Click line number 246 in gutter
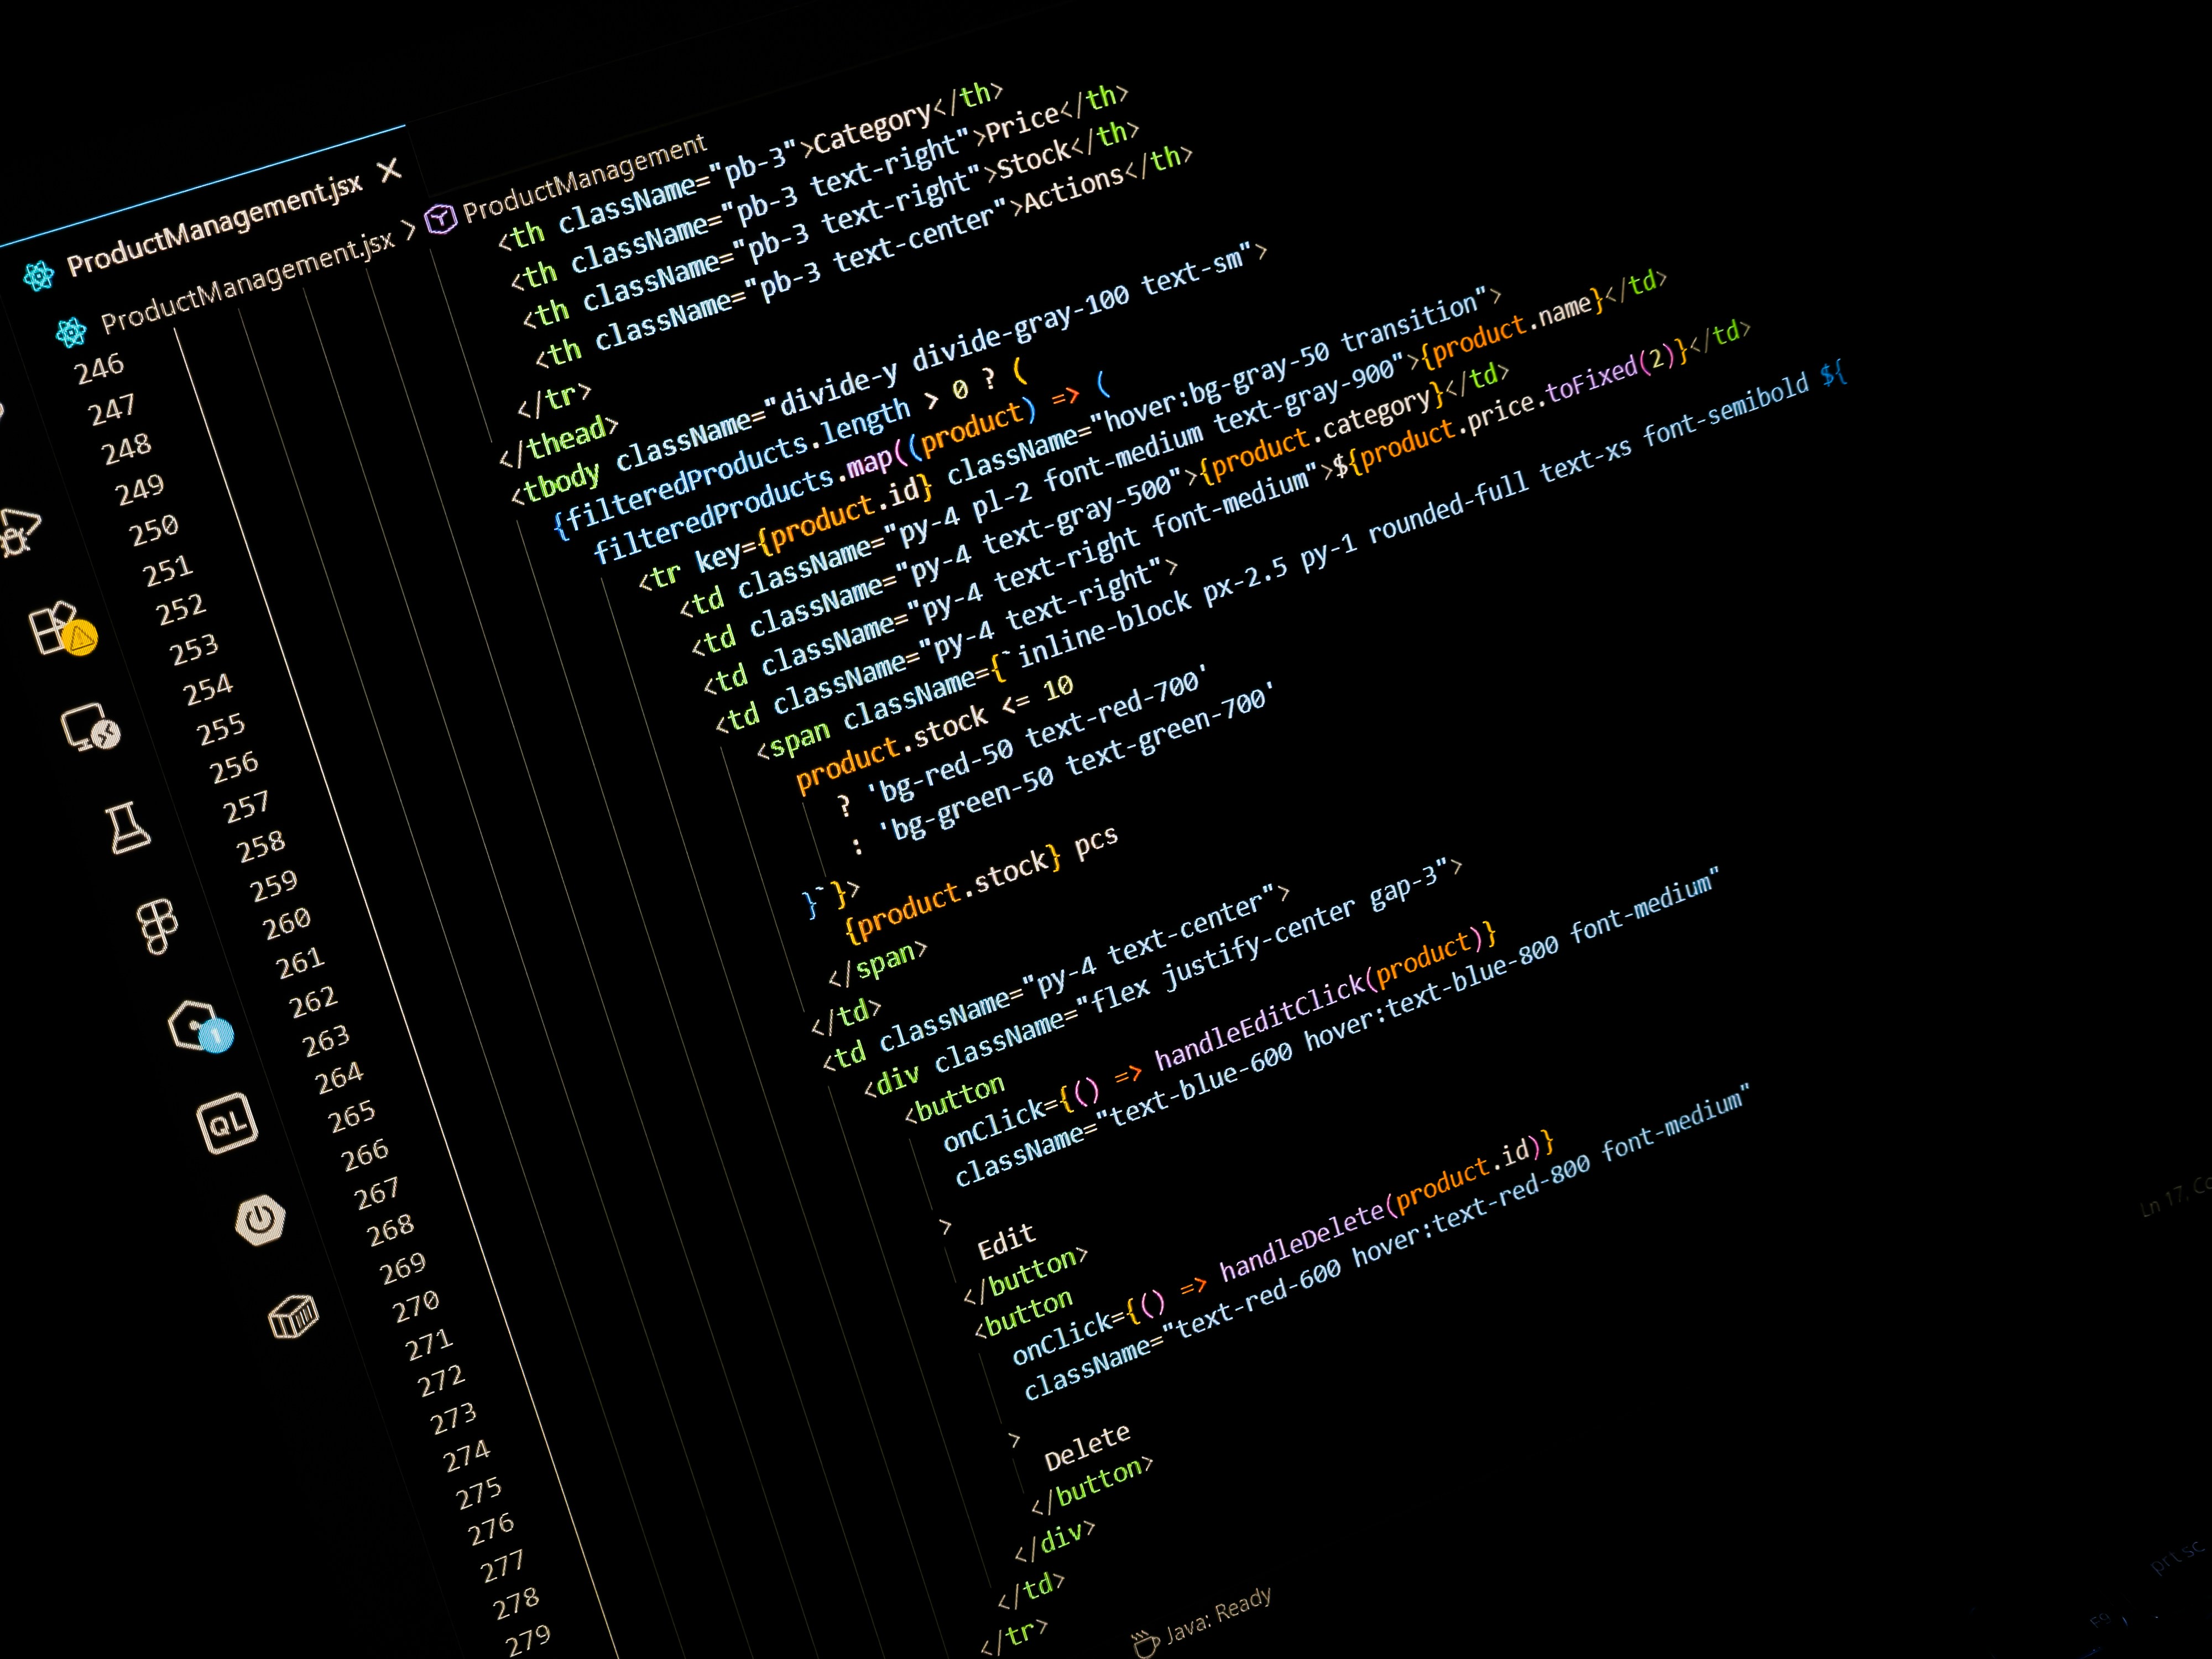This screenshot has width=2212, height=1659. click(99, 369)
